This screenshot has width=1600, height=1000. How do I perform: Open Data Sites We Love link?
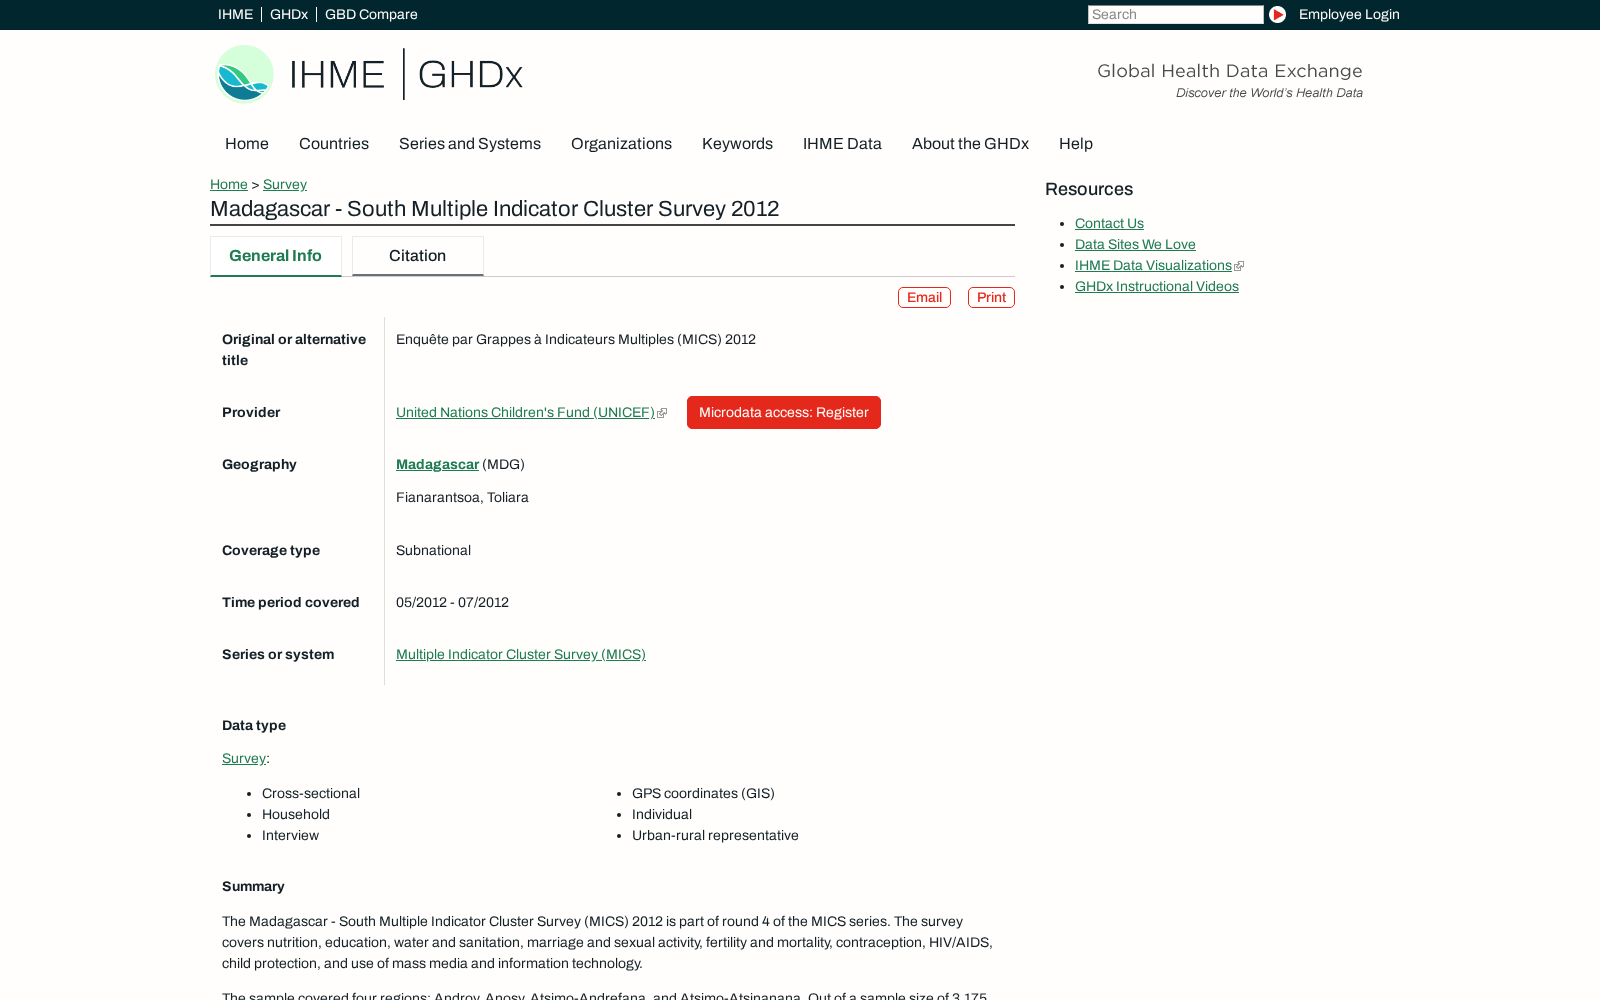tap(1135, 245)
